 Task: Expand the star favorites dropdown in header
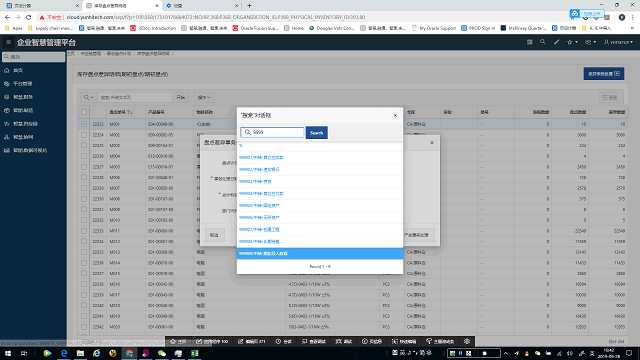click(572, 42)
